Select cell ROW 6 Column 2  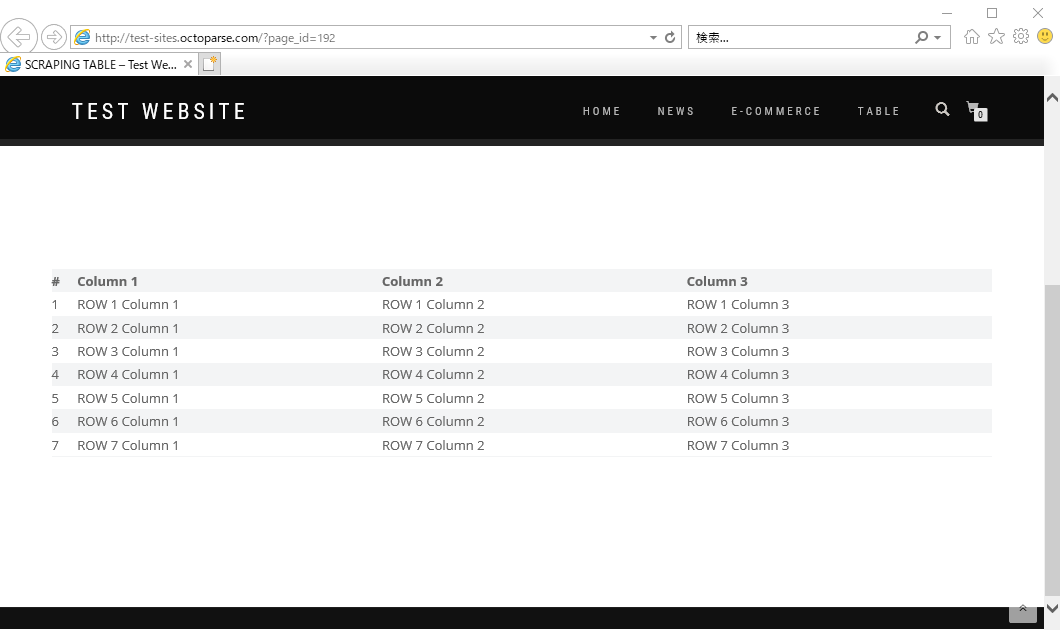click(433, 422)
